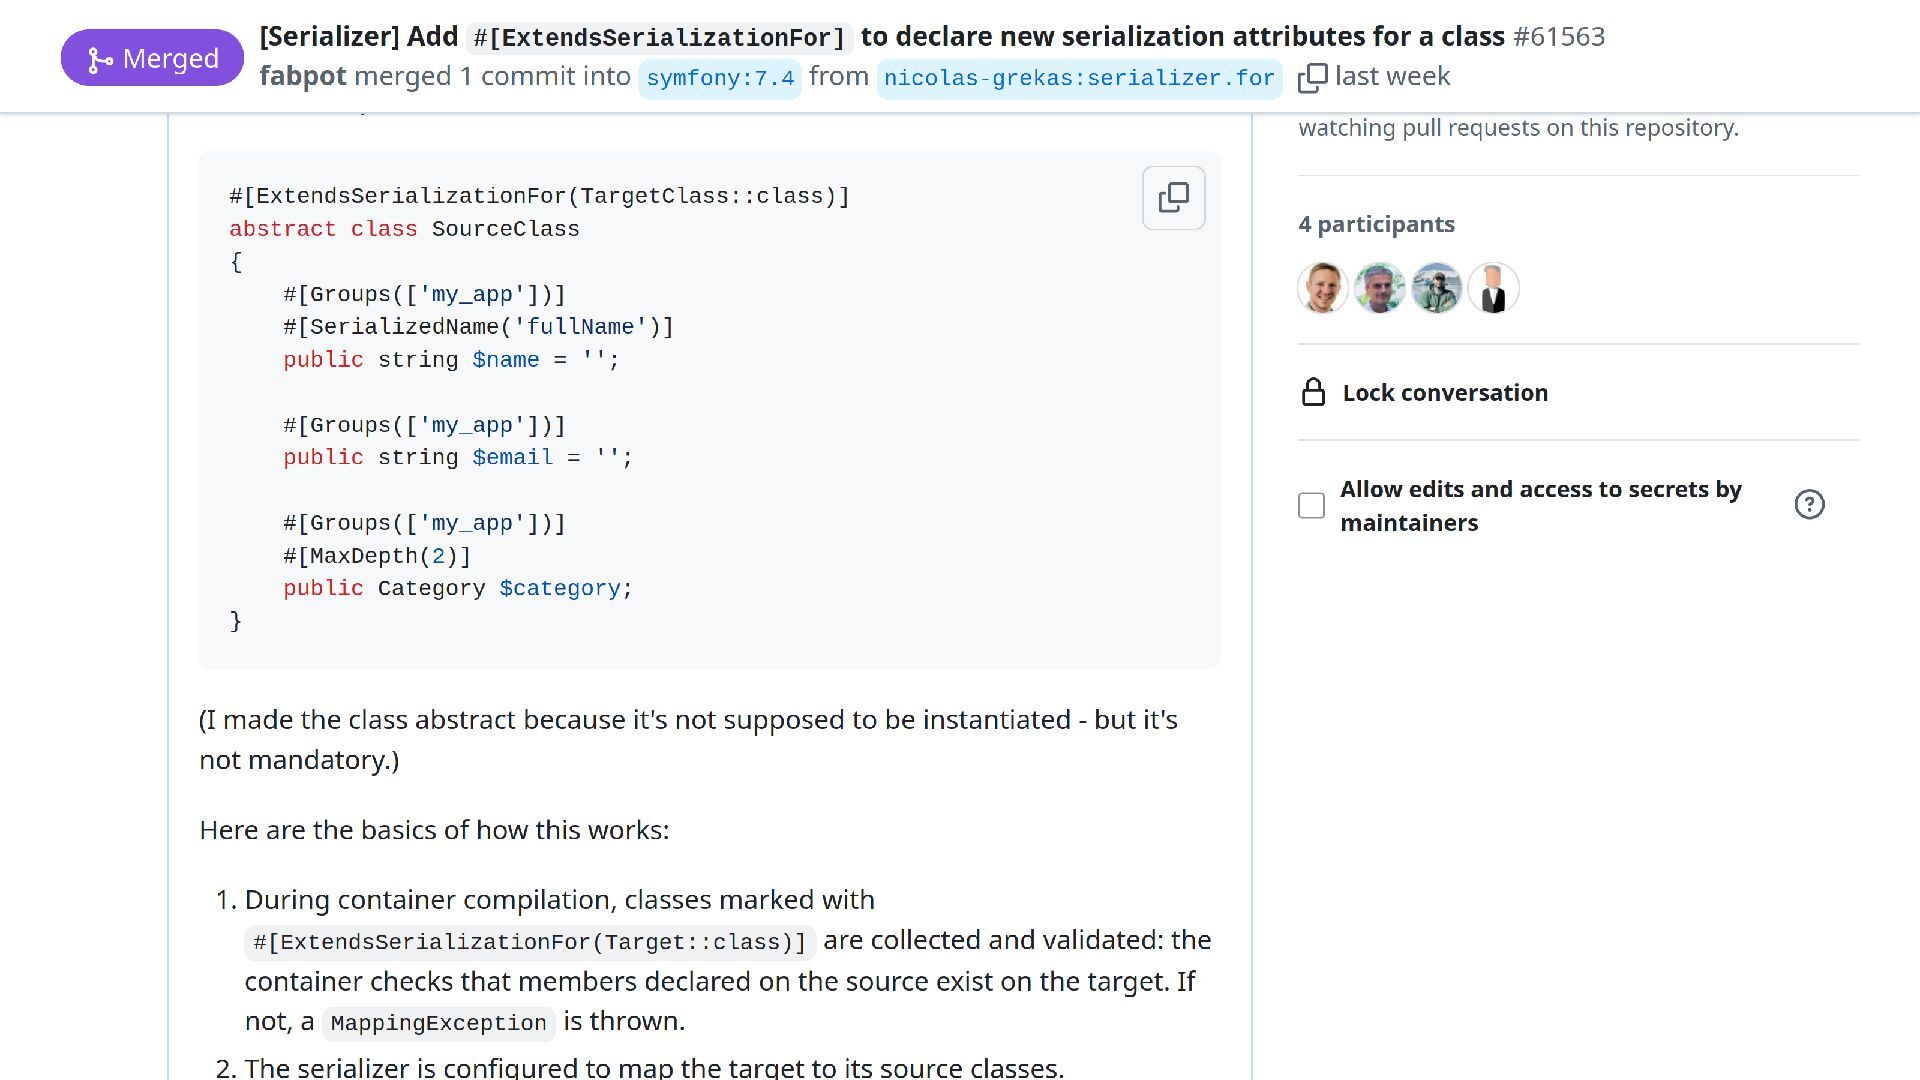1920x1080 pixels.
Task: Click the Lock conversation link
Action: tap(1444, 393)
